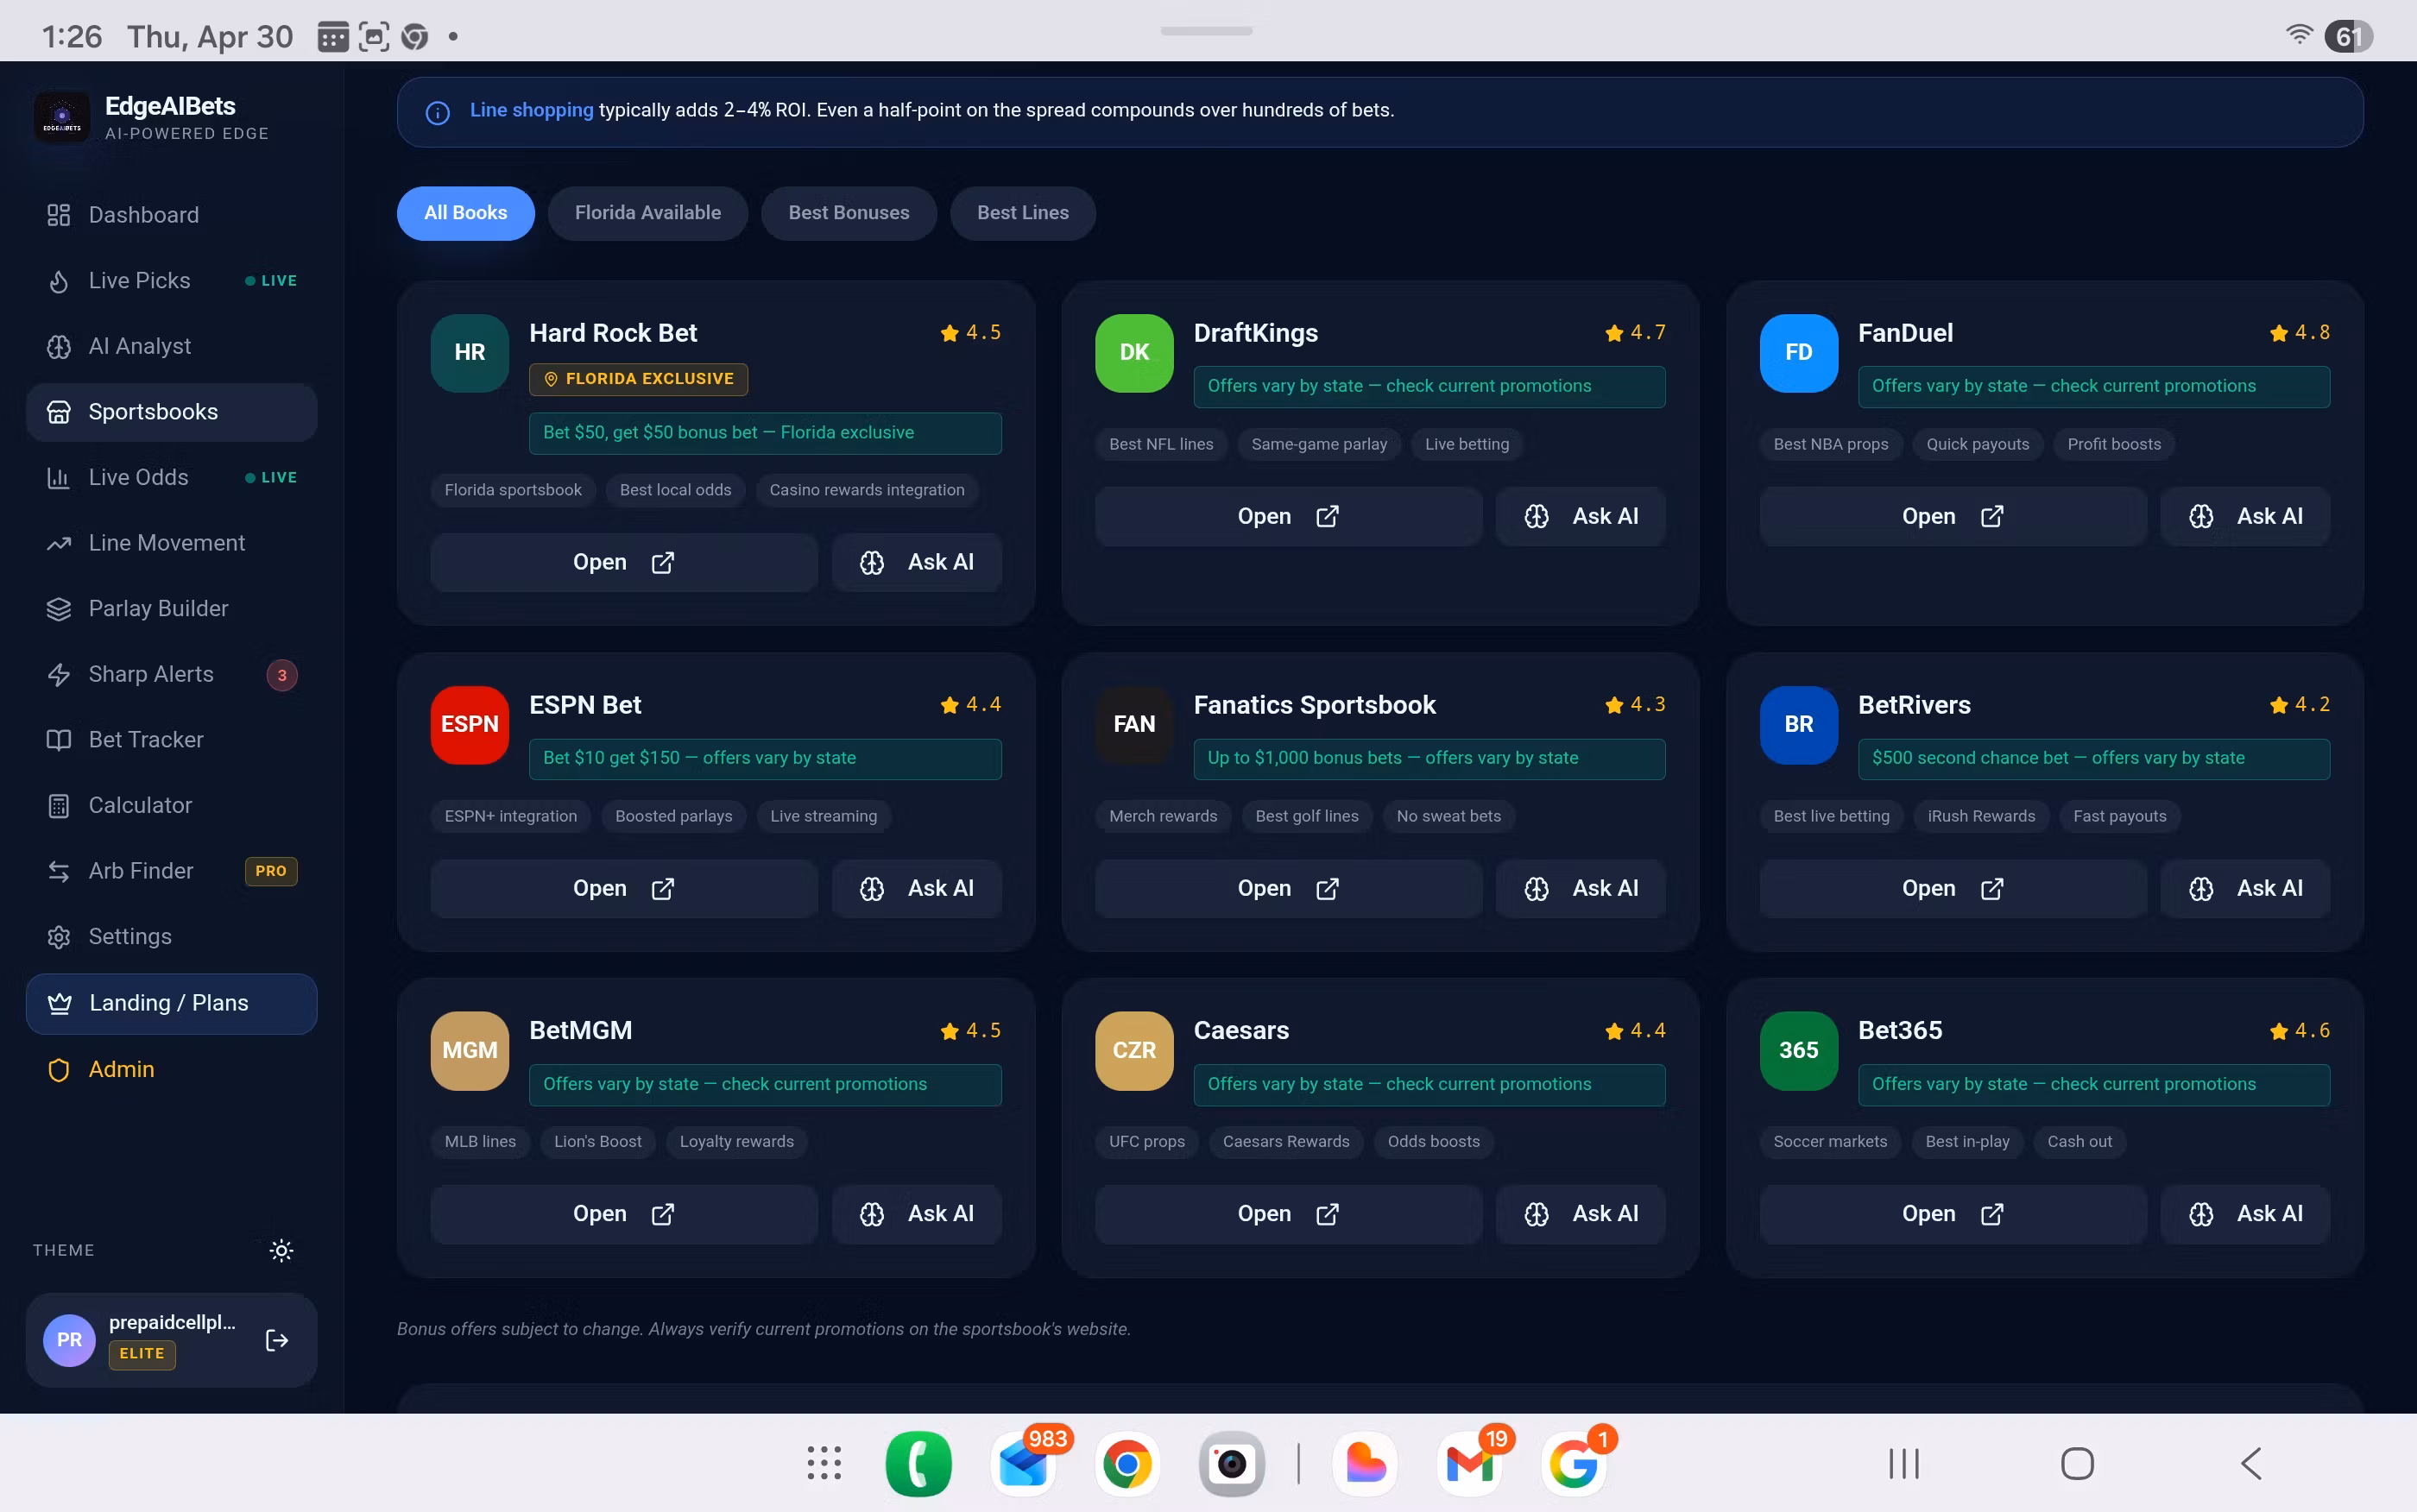The image size is (2417, 1512).
Task: Select Sportsbooks in sidebar
Action: (x=171, y=412)
